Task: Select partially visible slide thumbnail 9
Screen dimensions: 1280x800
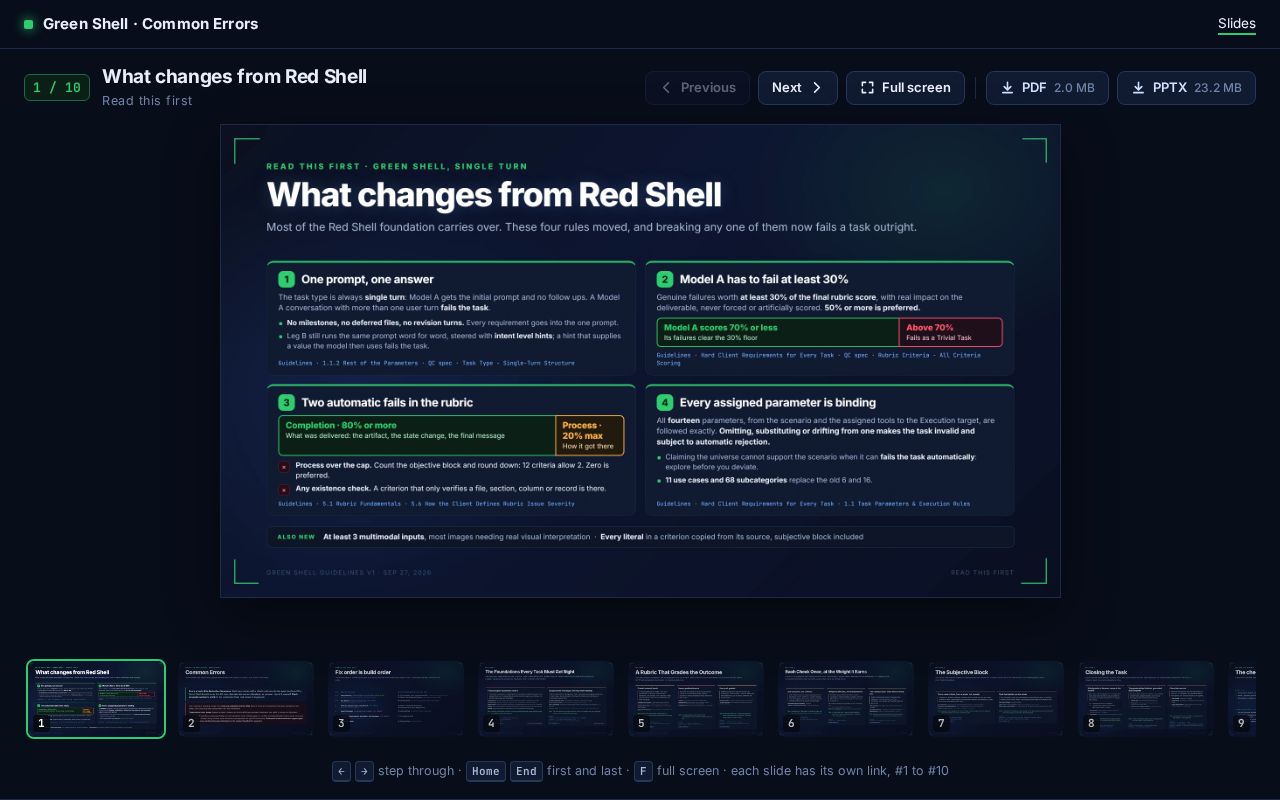Action: coord(1242,699)
